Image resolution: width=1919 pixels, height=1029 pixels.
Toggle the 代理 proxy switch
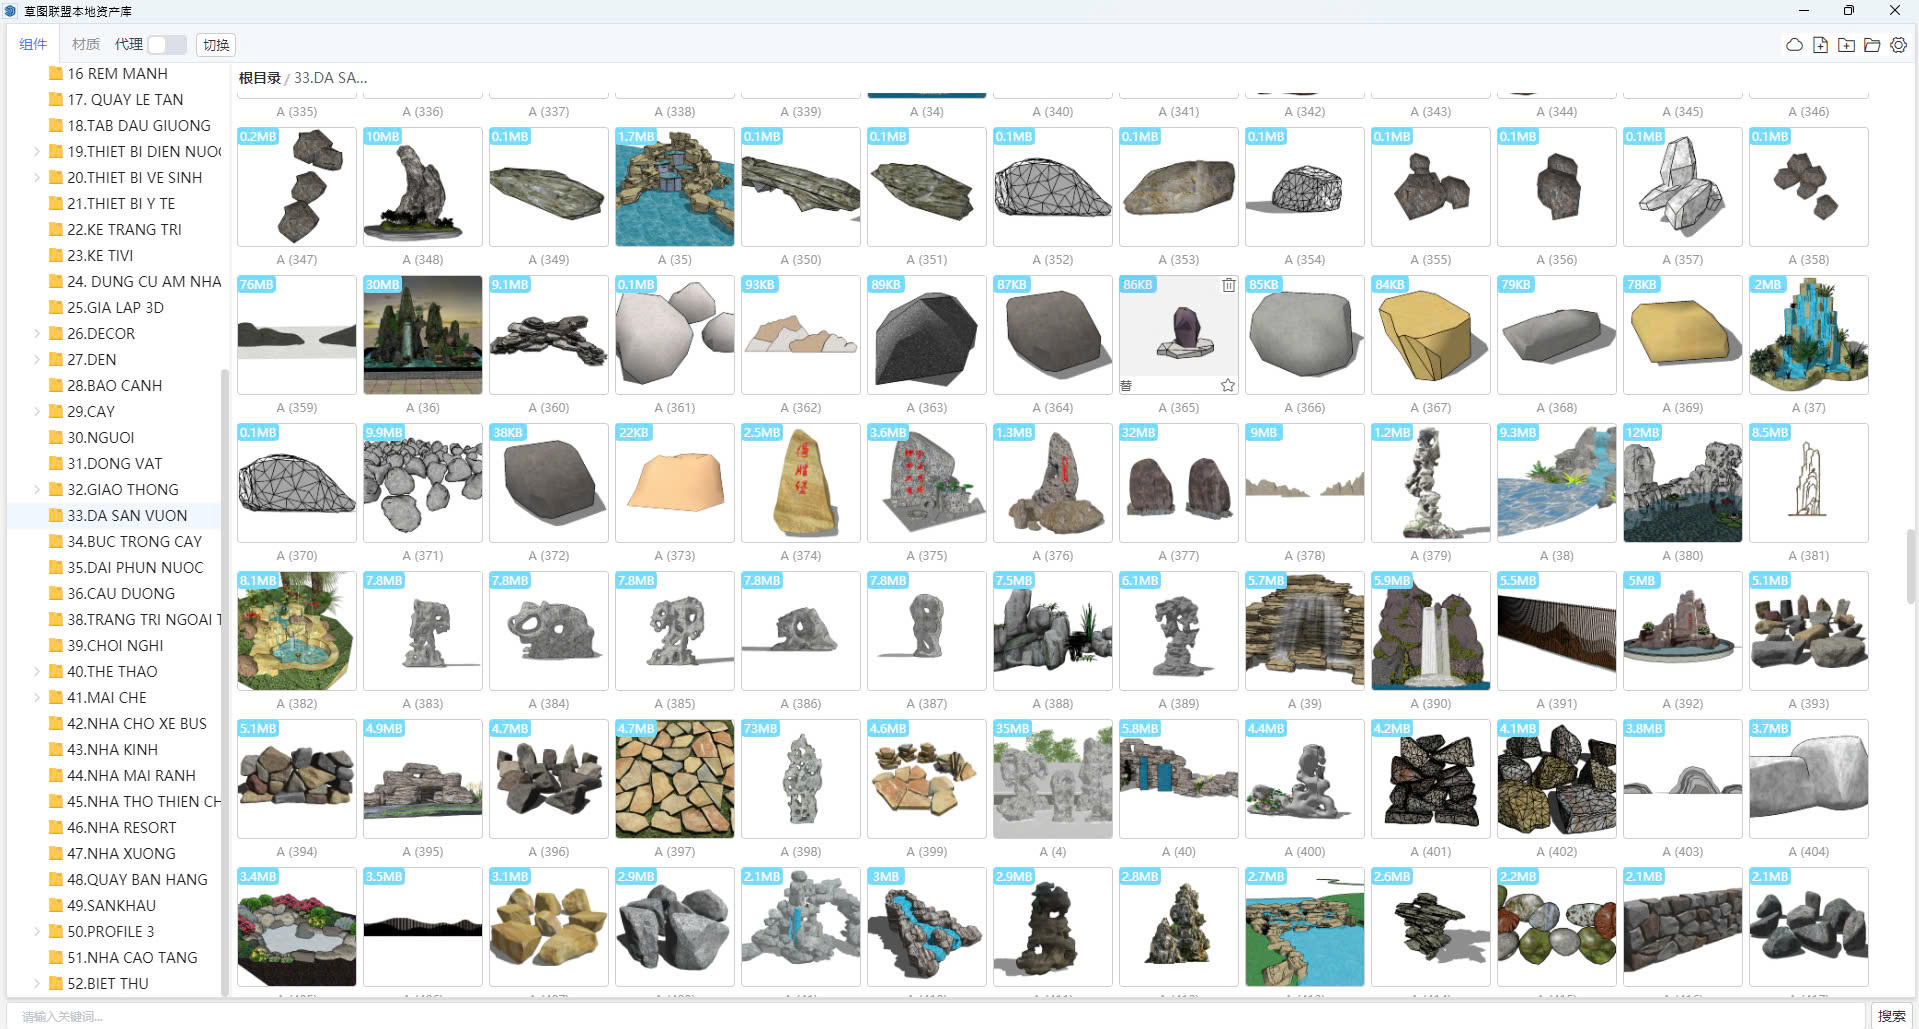[x=167, y=45]
